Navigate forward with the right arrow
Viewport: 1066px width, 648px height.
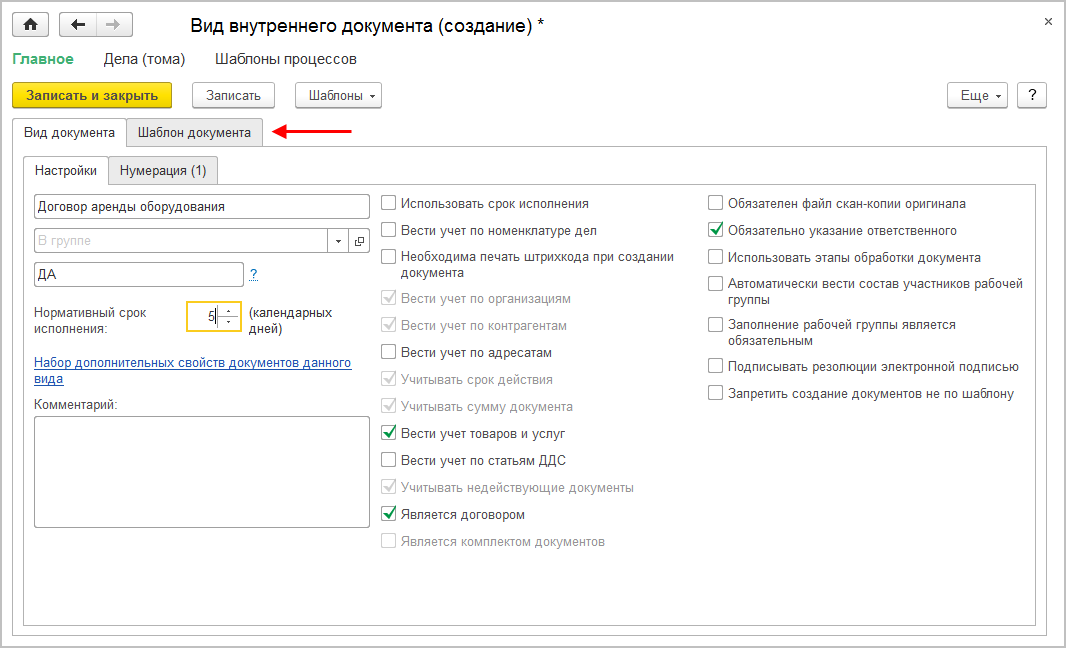point(113,25)
